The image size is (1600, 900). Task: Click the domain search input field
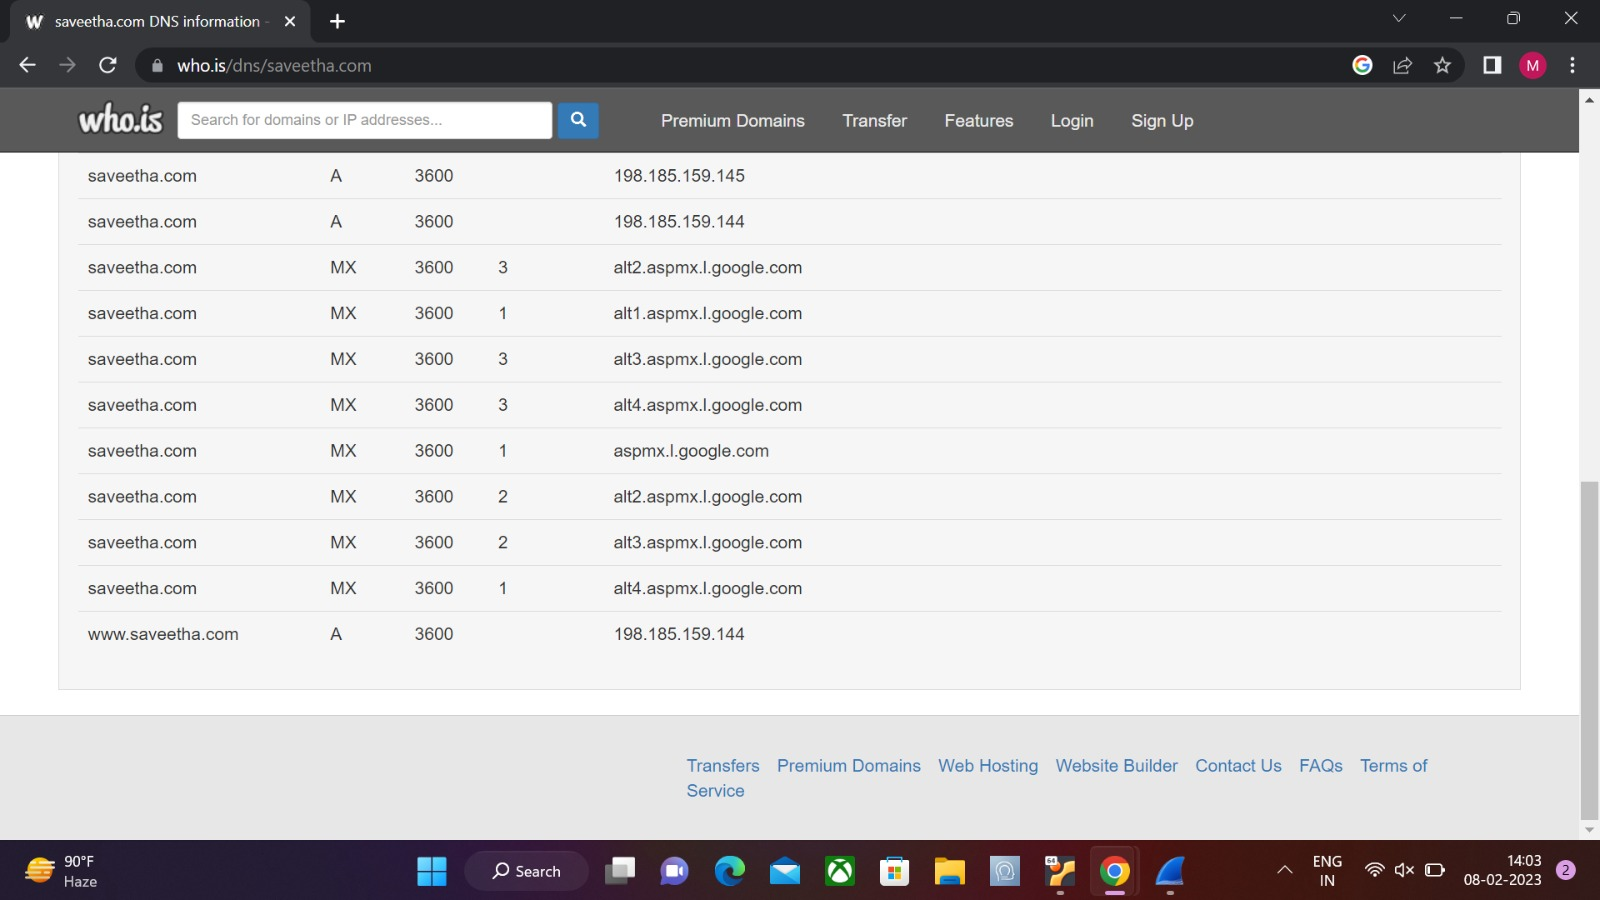pos(364,119)
